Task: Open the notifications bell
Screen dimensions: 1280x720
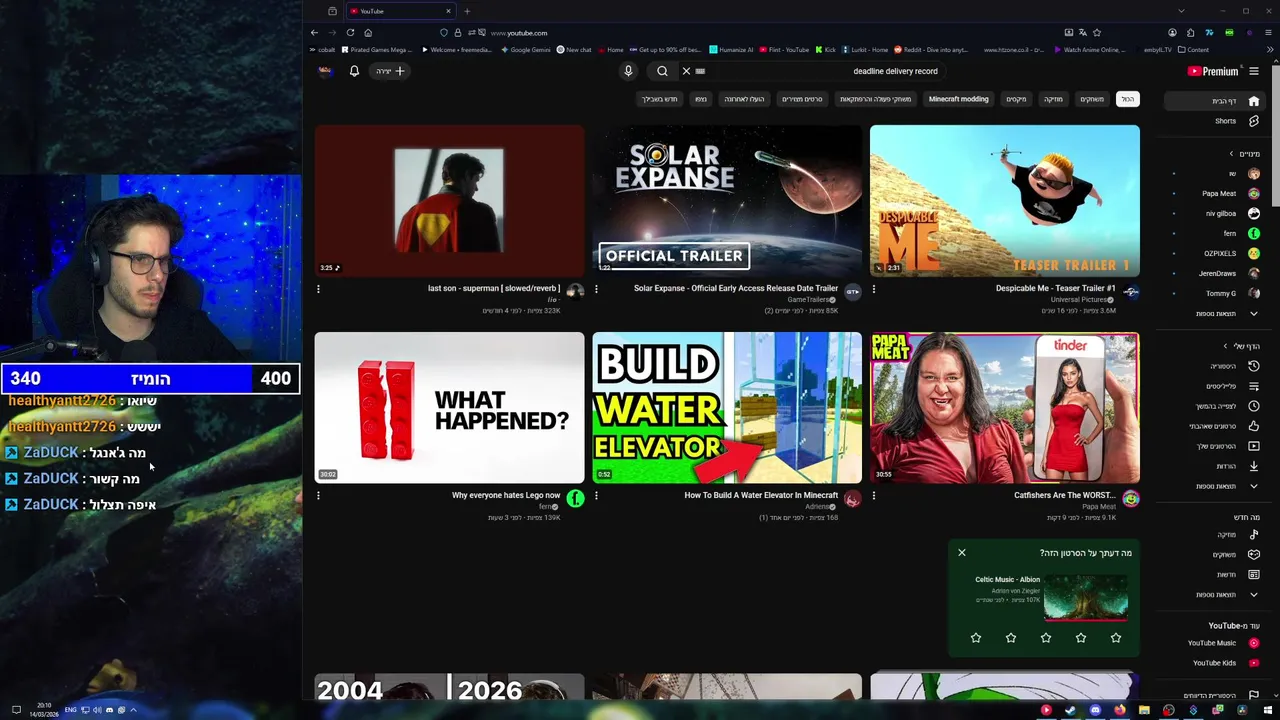Action: click(354, 71)
